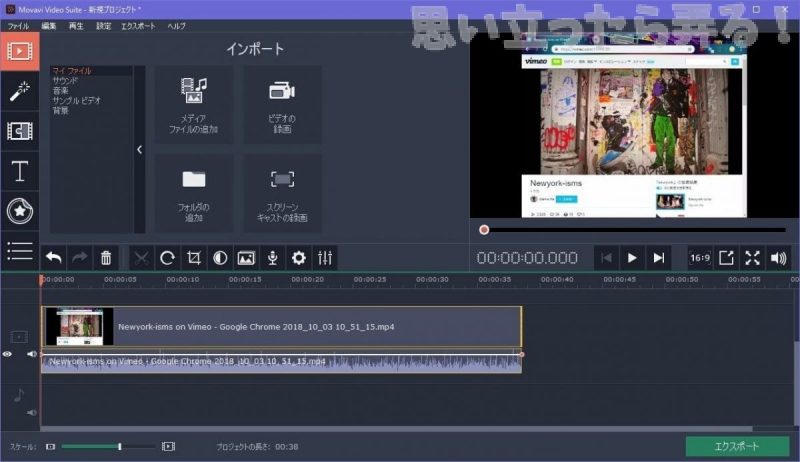Split clip with the scissors tool
The image size is (800, 462).
[x=141, y=258]
